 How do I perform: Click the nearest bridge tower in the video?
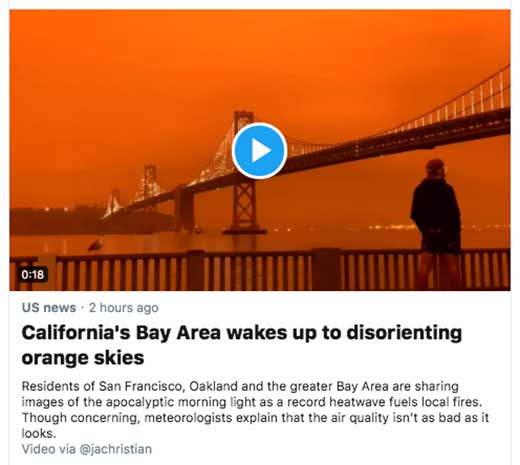click(x=244, y=173)
